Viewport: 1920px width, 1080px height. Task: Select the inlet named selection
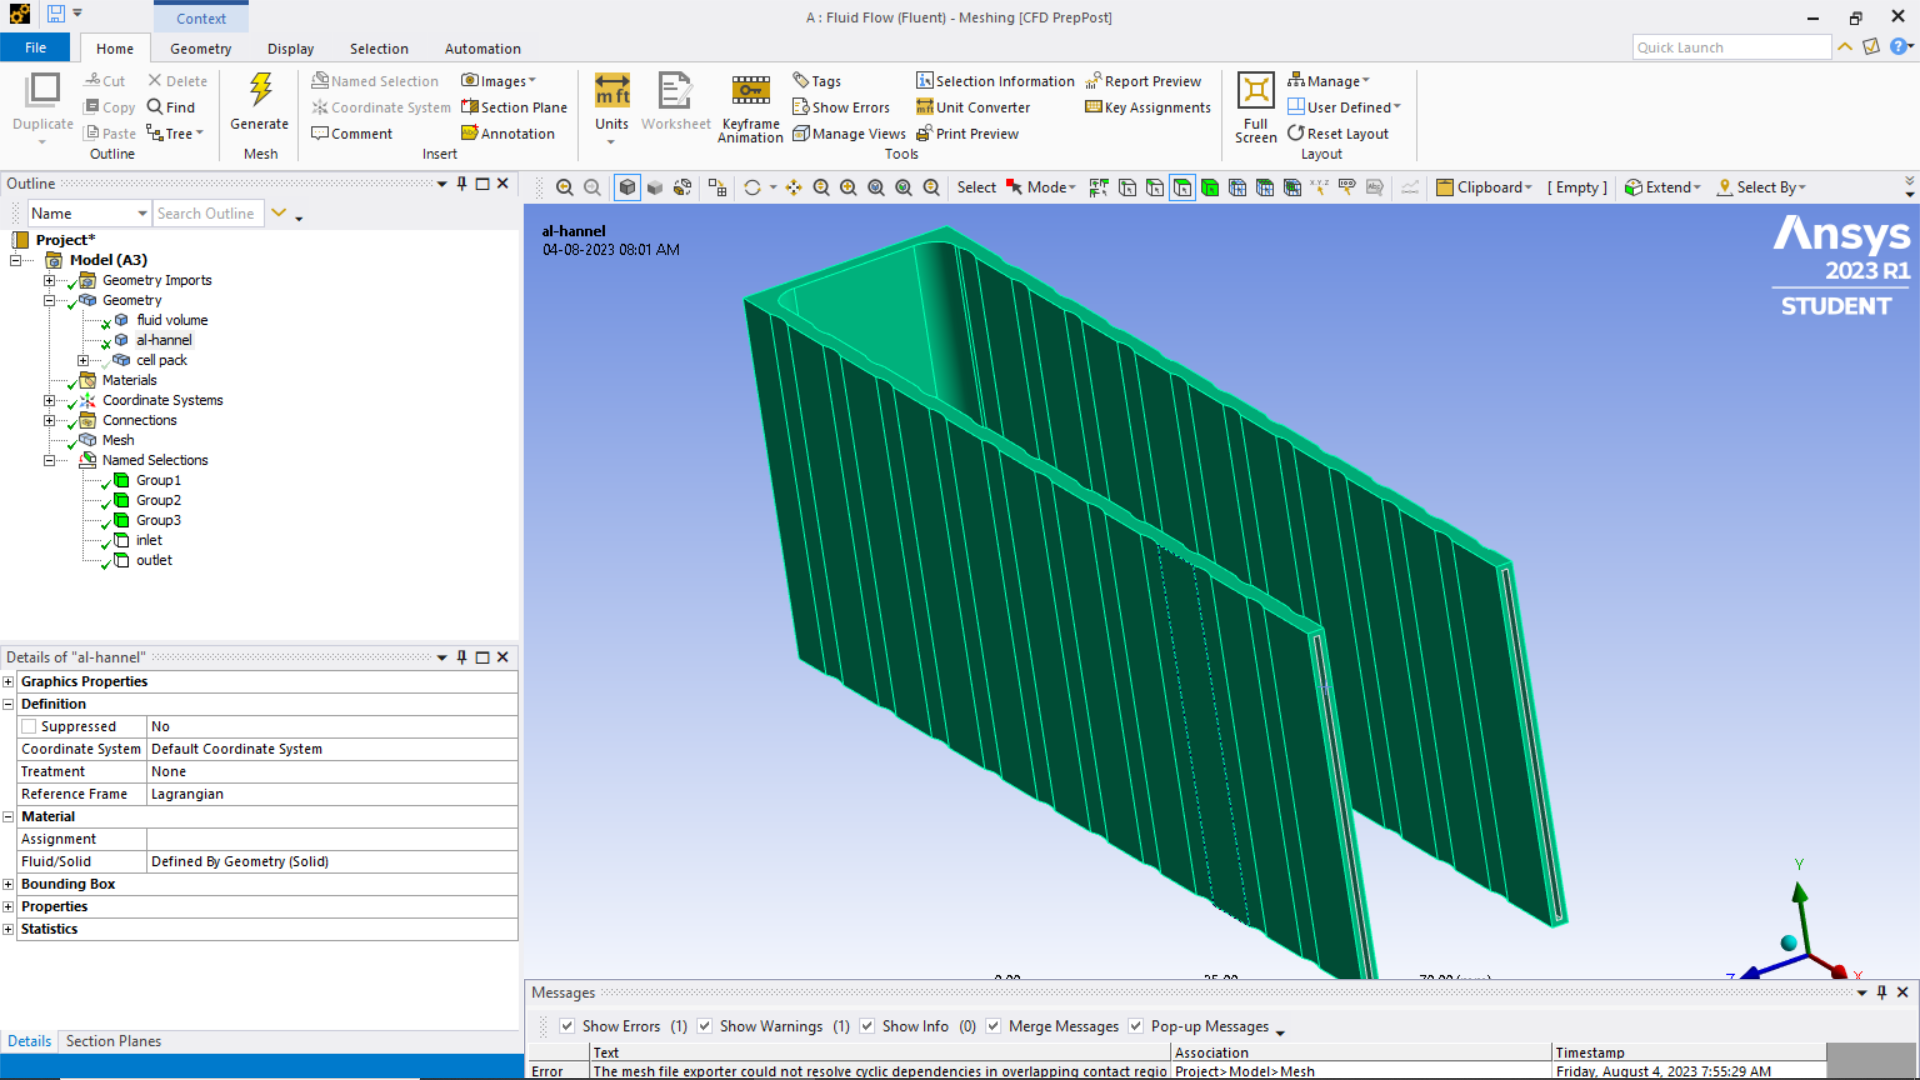[x=149, y=540]
